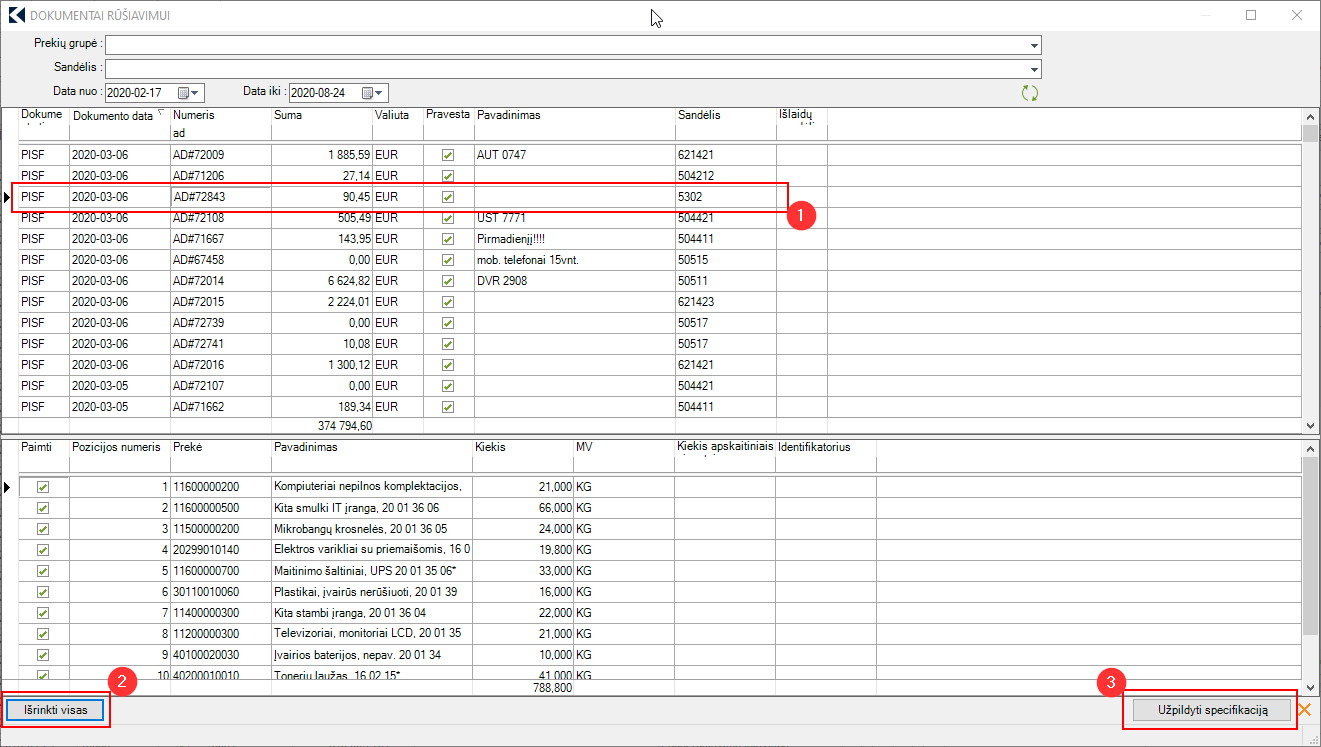This screenshot has width=1321, height=747.
Task: Open calendar picker for Data nuo
Action: click(184, 93)
